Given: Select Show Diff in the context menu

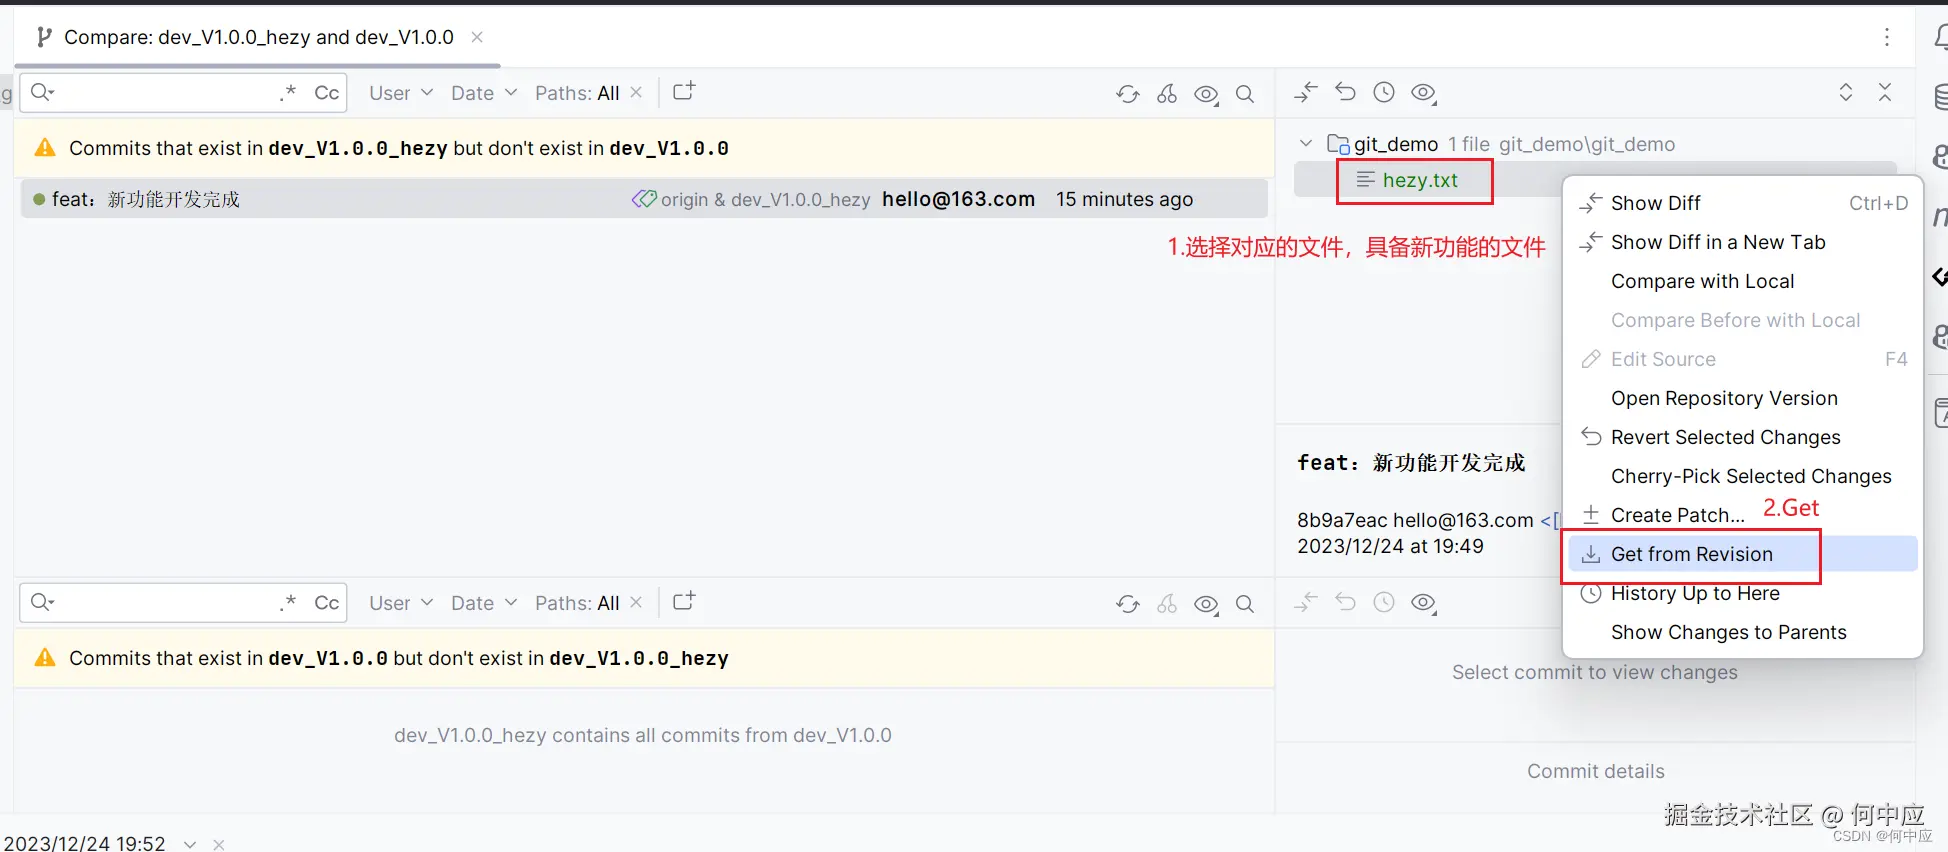Looking at the screenshot, I should point(1743,203).
